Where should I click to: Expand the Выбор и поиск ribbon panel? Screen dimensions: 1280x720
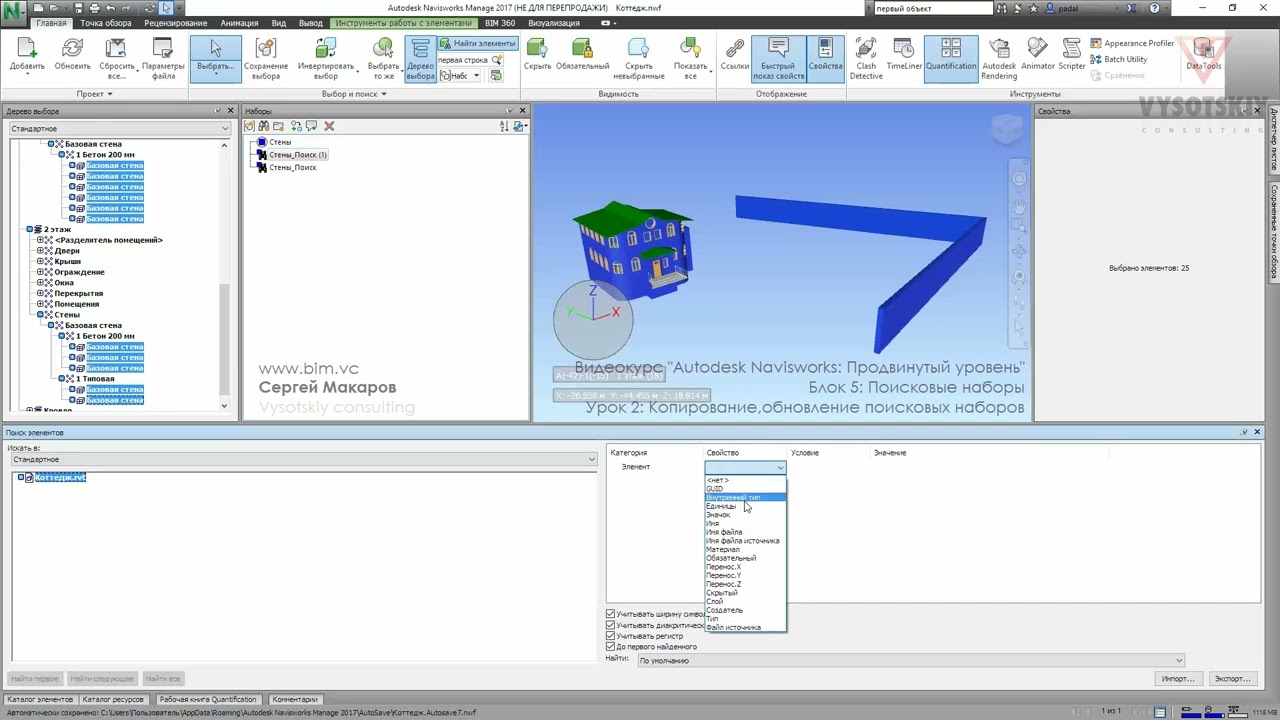(354, 94)
